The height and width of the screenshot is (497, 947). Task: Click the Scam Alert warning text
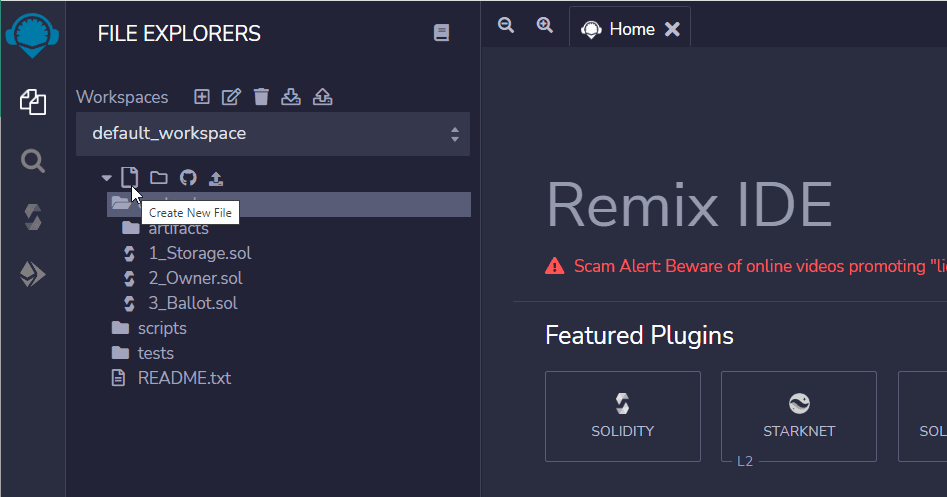click(x=760, y=266)
